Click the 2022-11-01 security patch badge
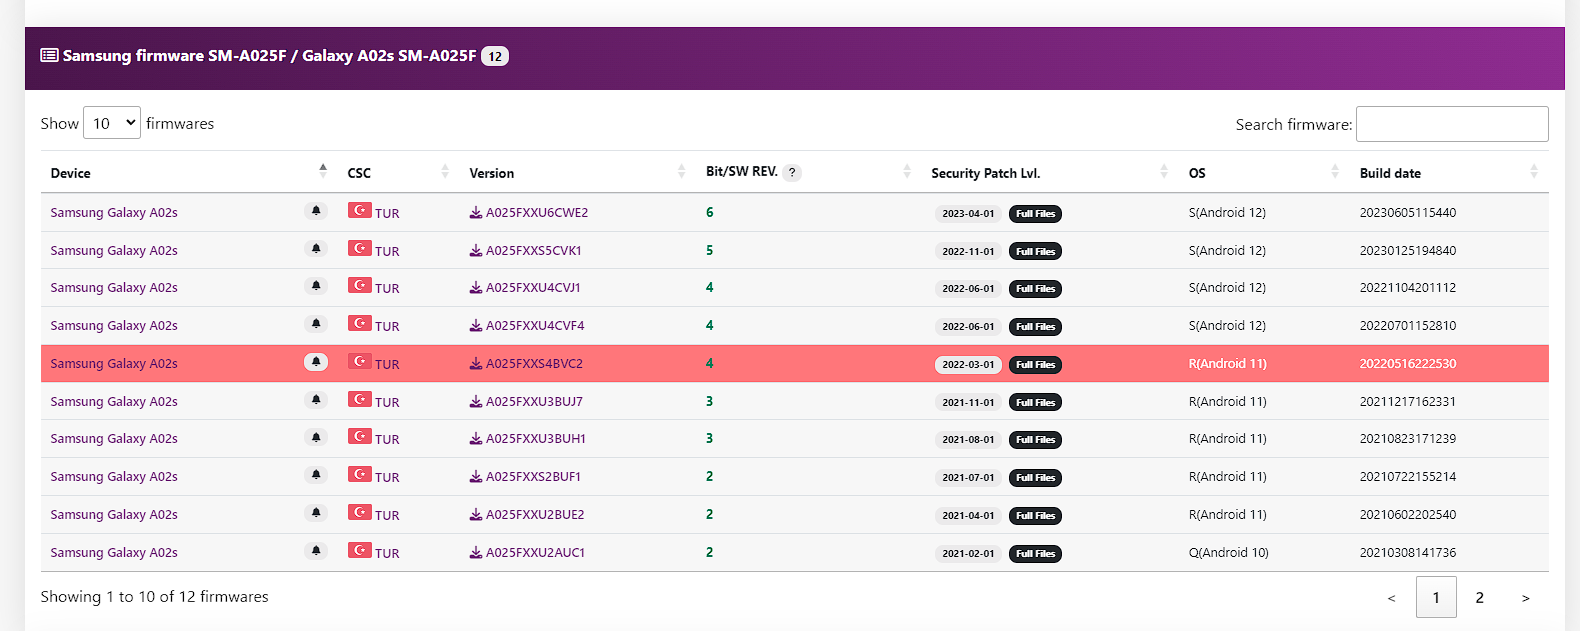Image resolution: width=1580 pixels, height=631 pixels. point(968,252)
